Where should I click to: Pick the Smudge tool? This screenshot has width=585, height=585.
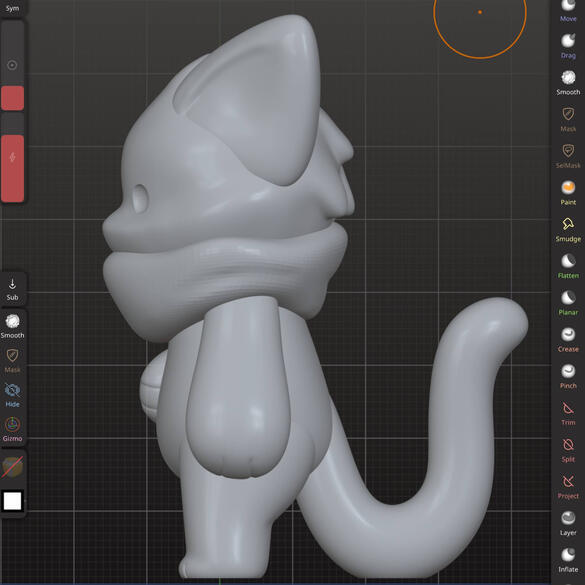tap(568, 230)
